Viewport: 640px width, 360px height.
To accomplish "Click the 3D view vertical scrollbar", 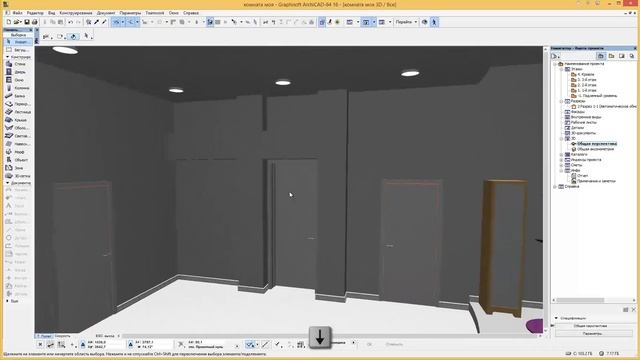I will pos(546,190).
